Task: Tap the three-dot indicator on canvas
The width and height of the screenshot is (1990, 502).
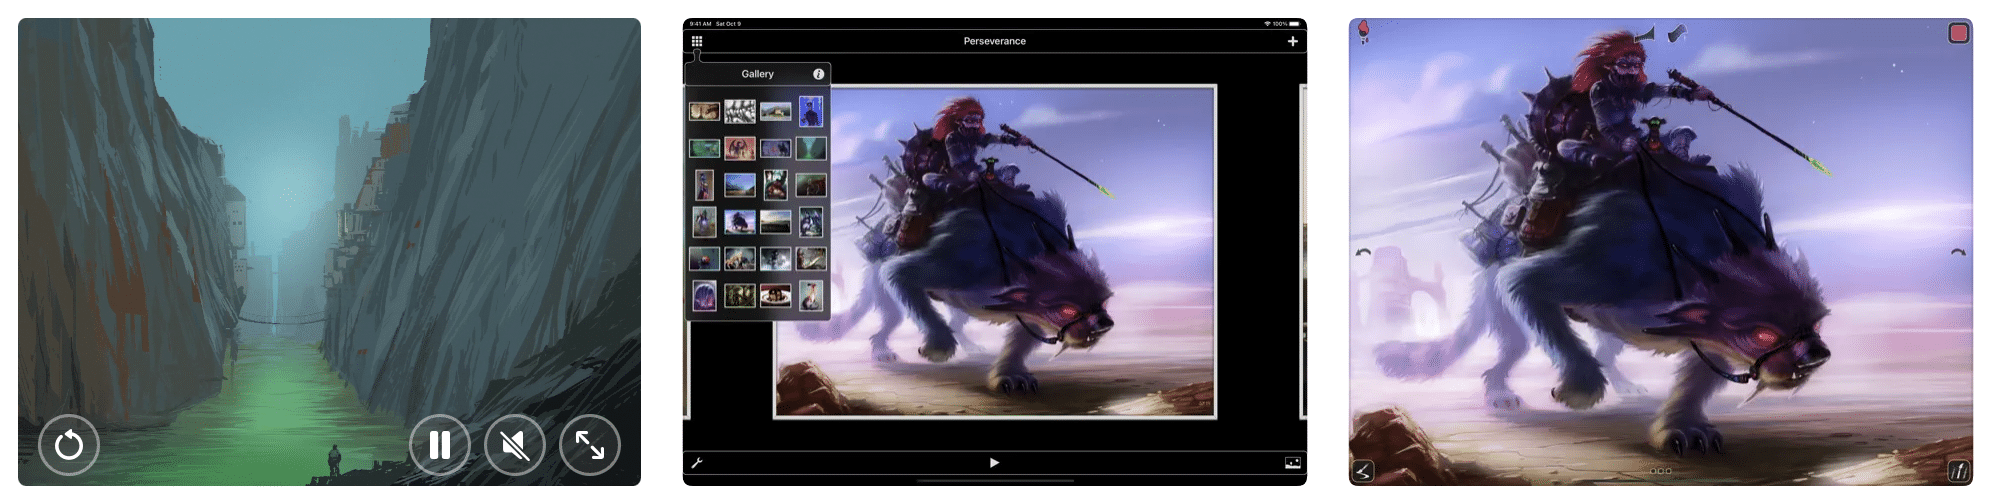Action: [1660, 470]
